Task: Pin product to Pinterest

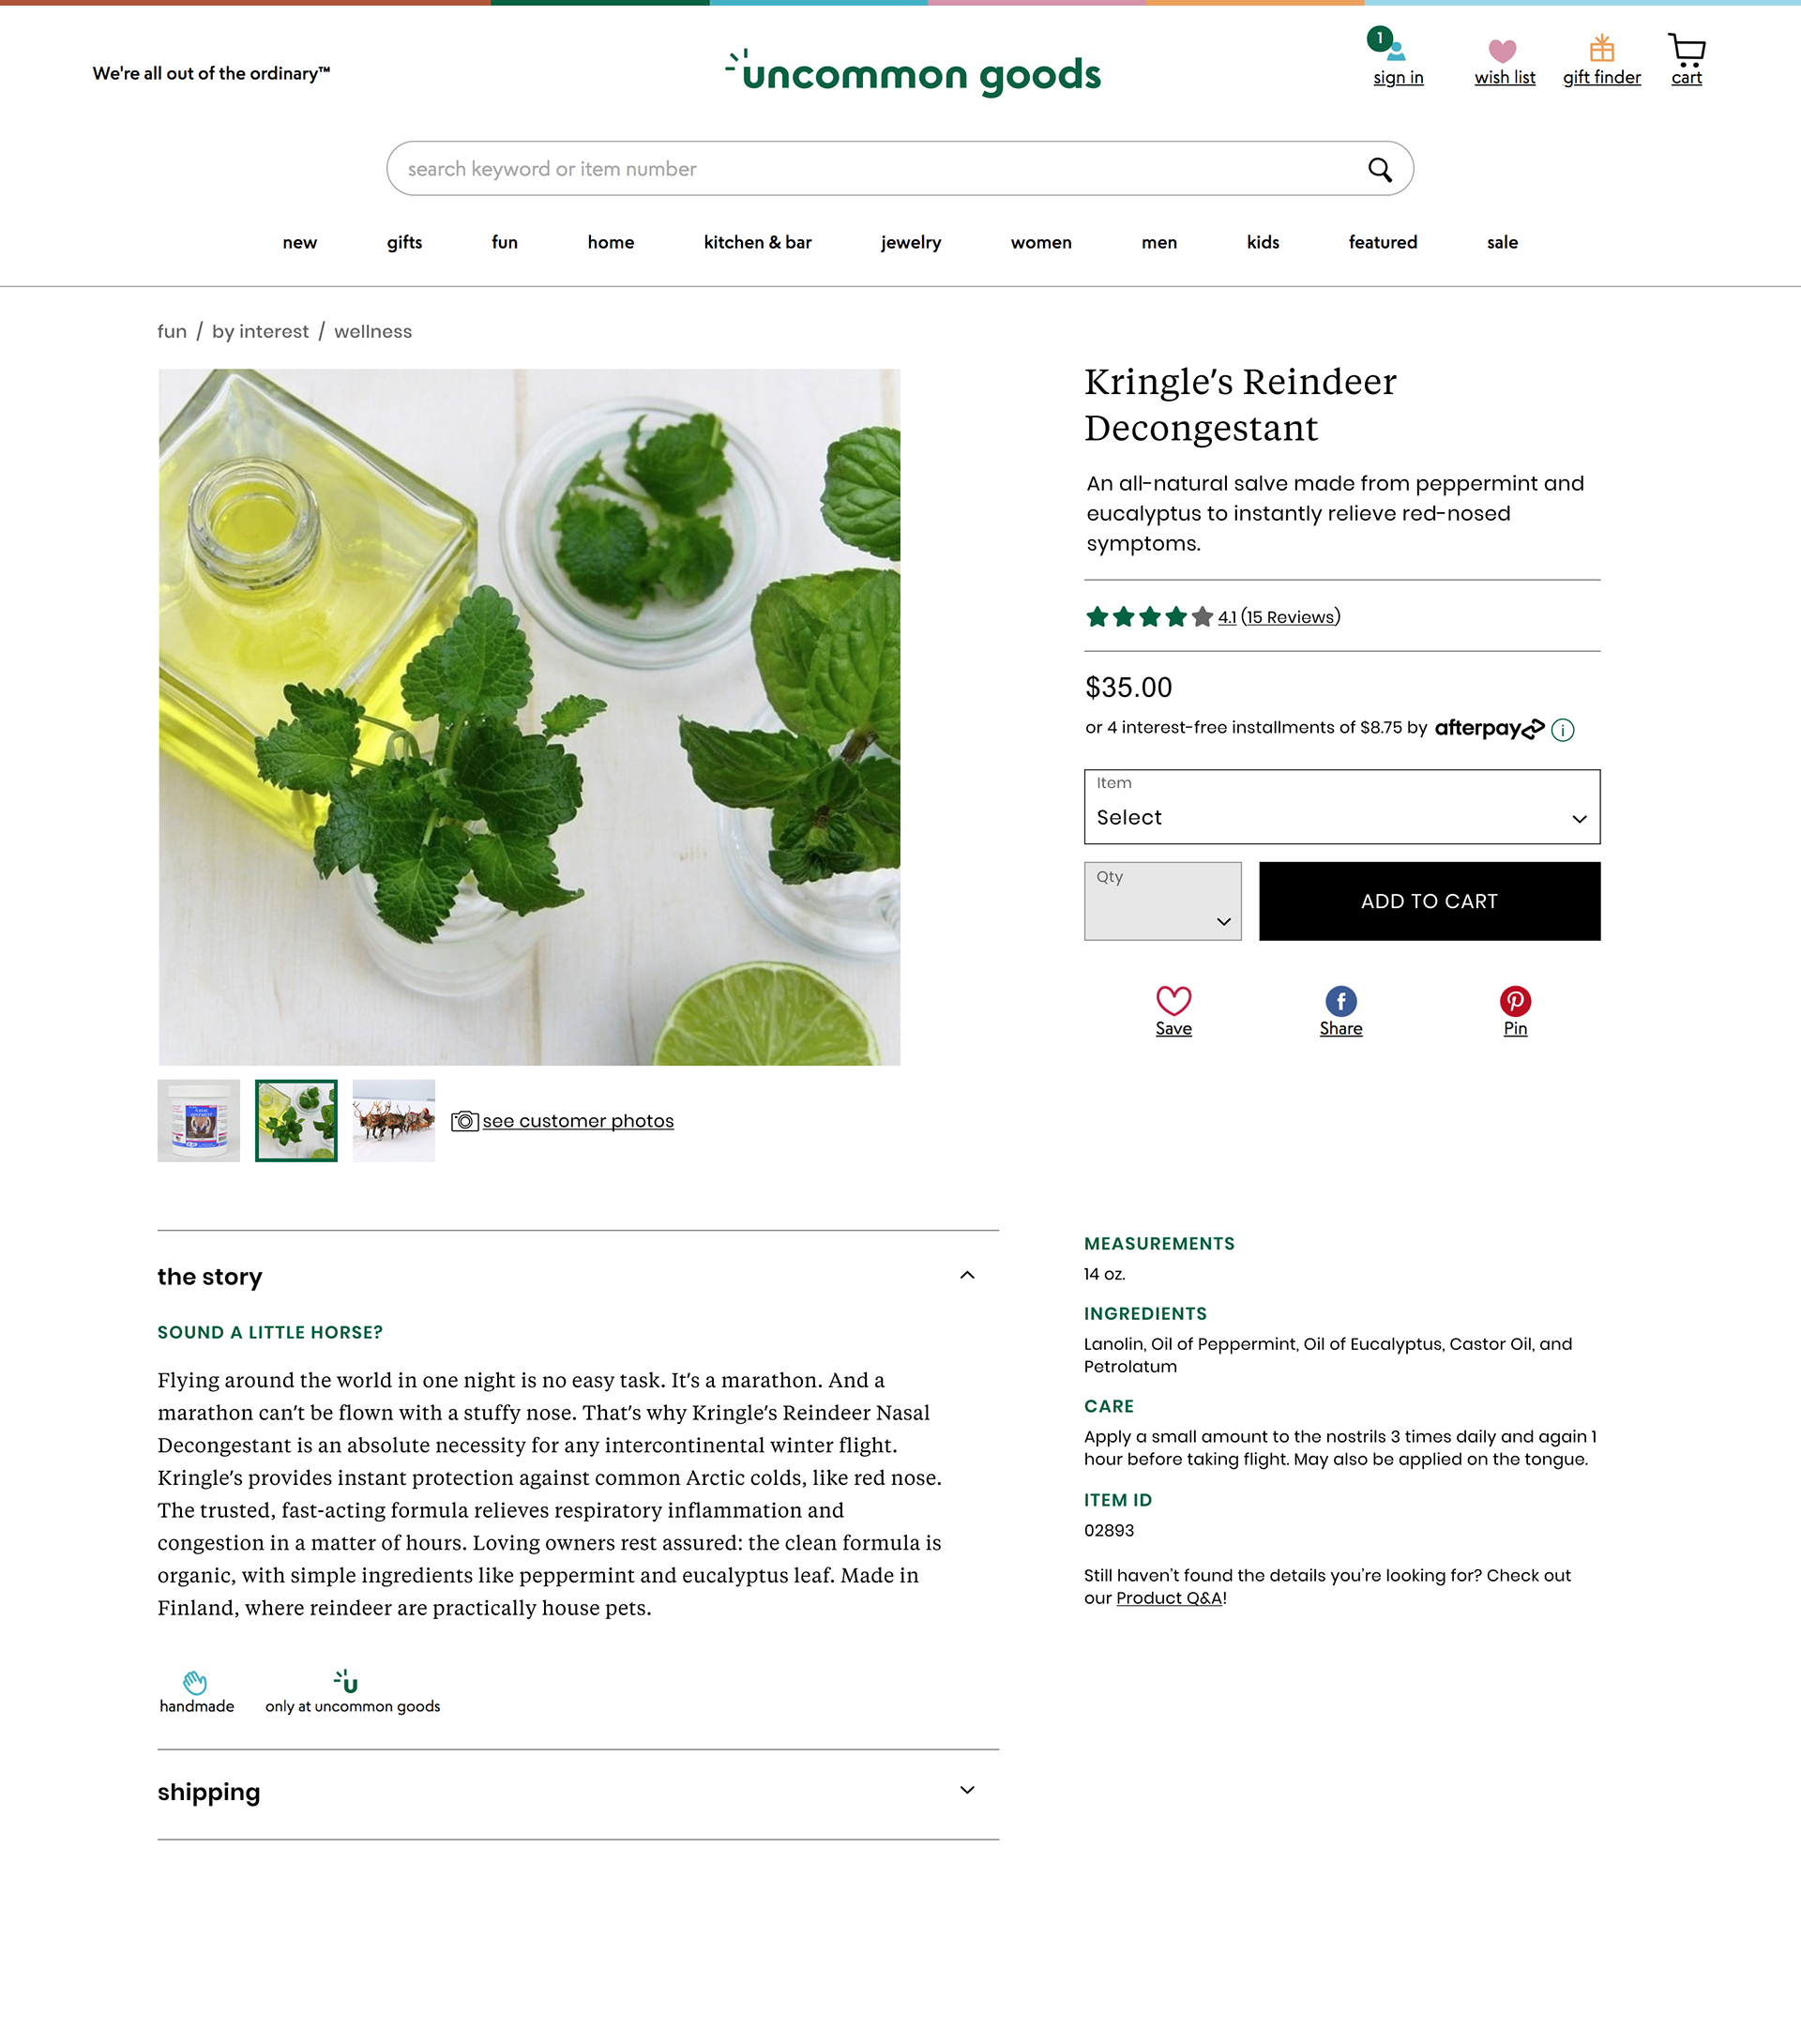Action: pyautogui.click(x=1515, y=1001)
